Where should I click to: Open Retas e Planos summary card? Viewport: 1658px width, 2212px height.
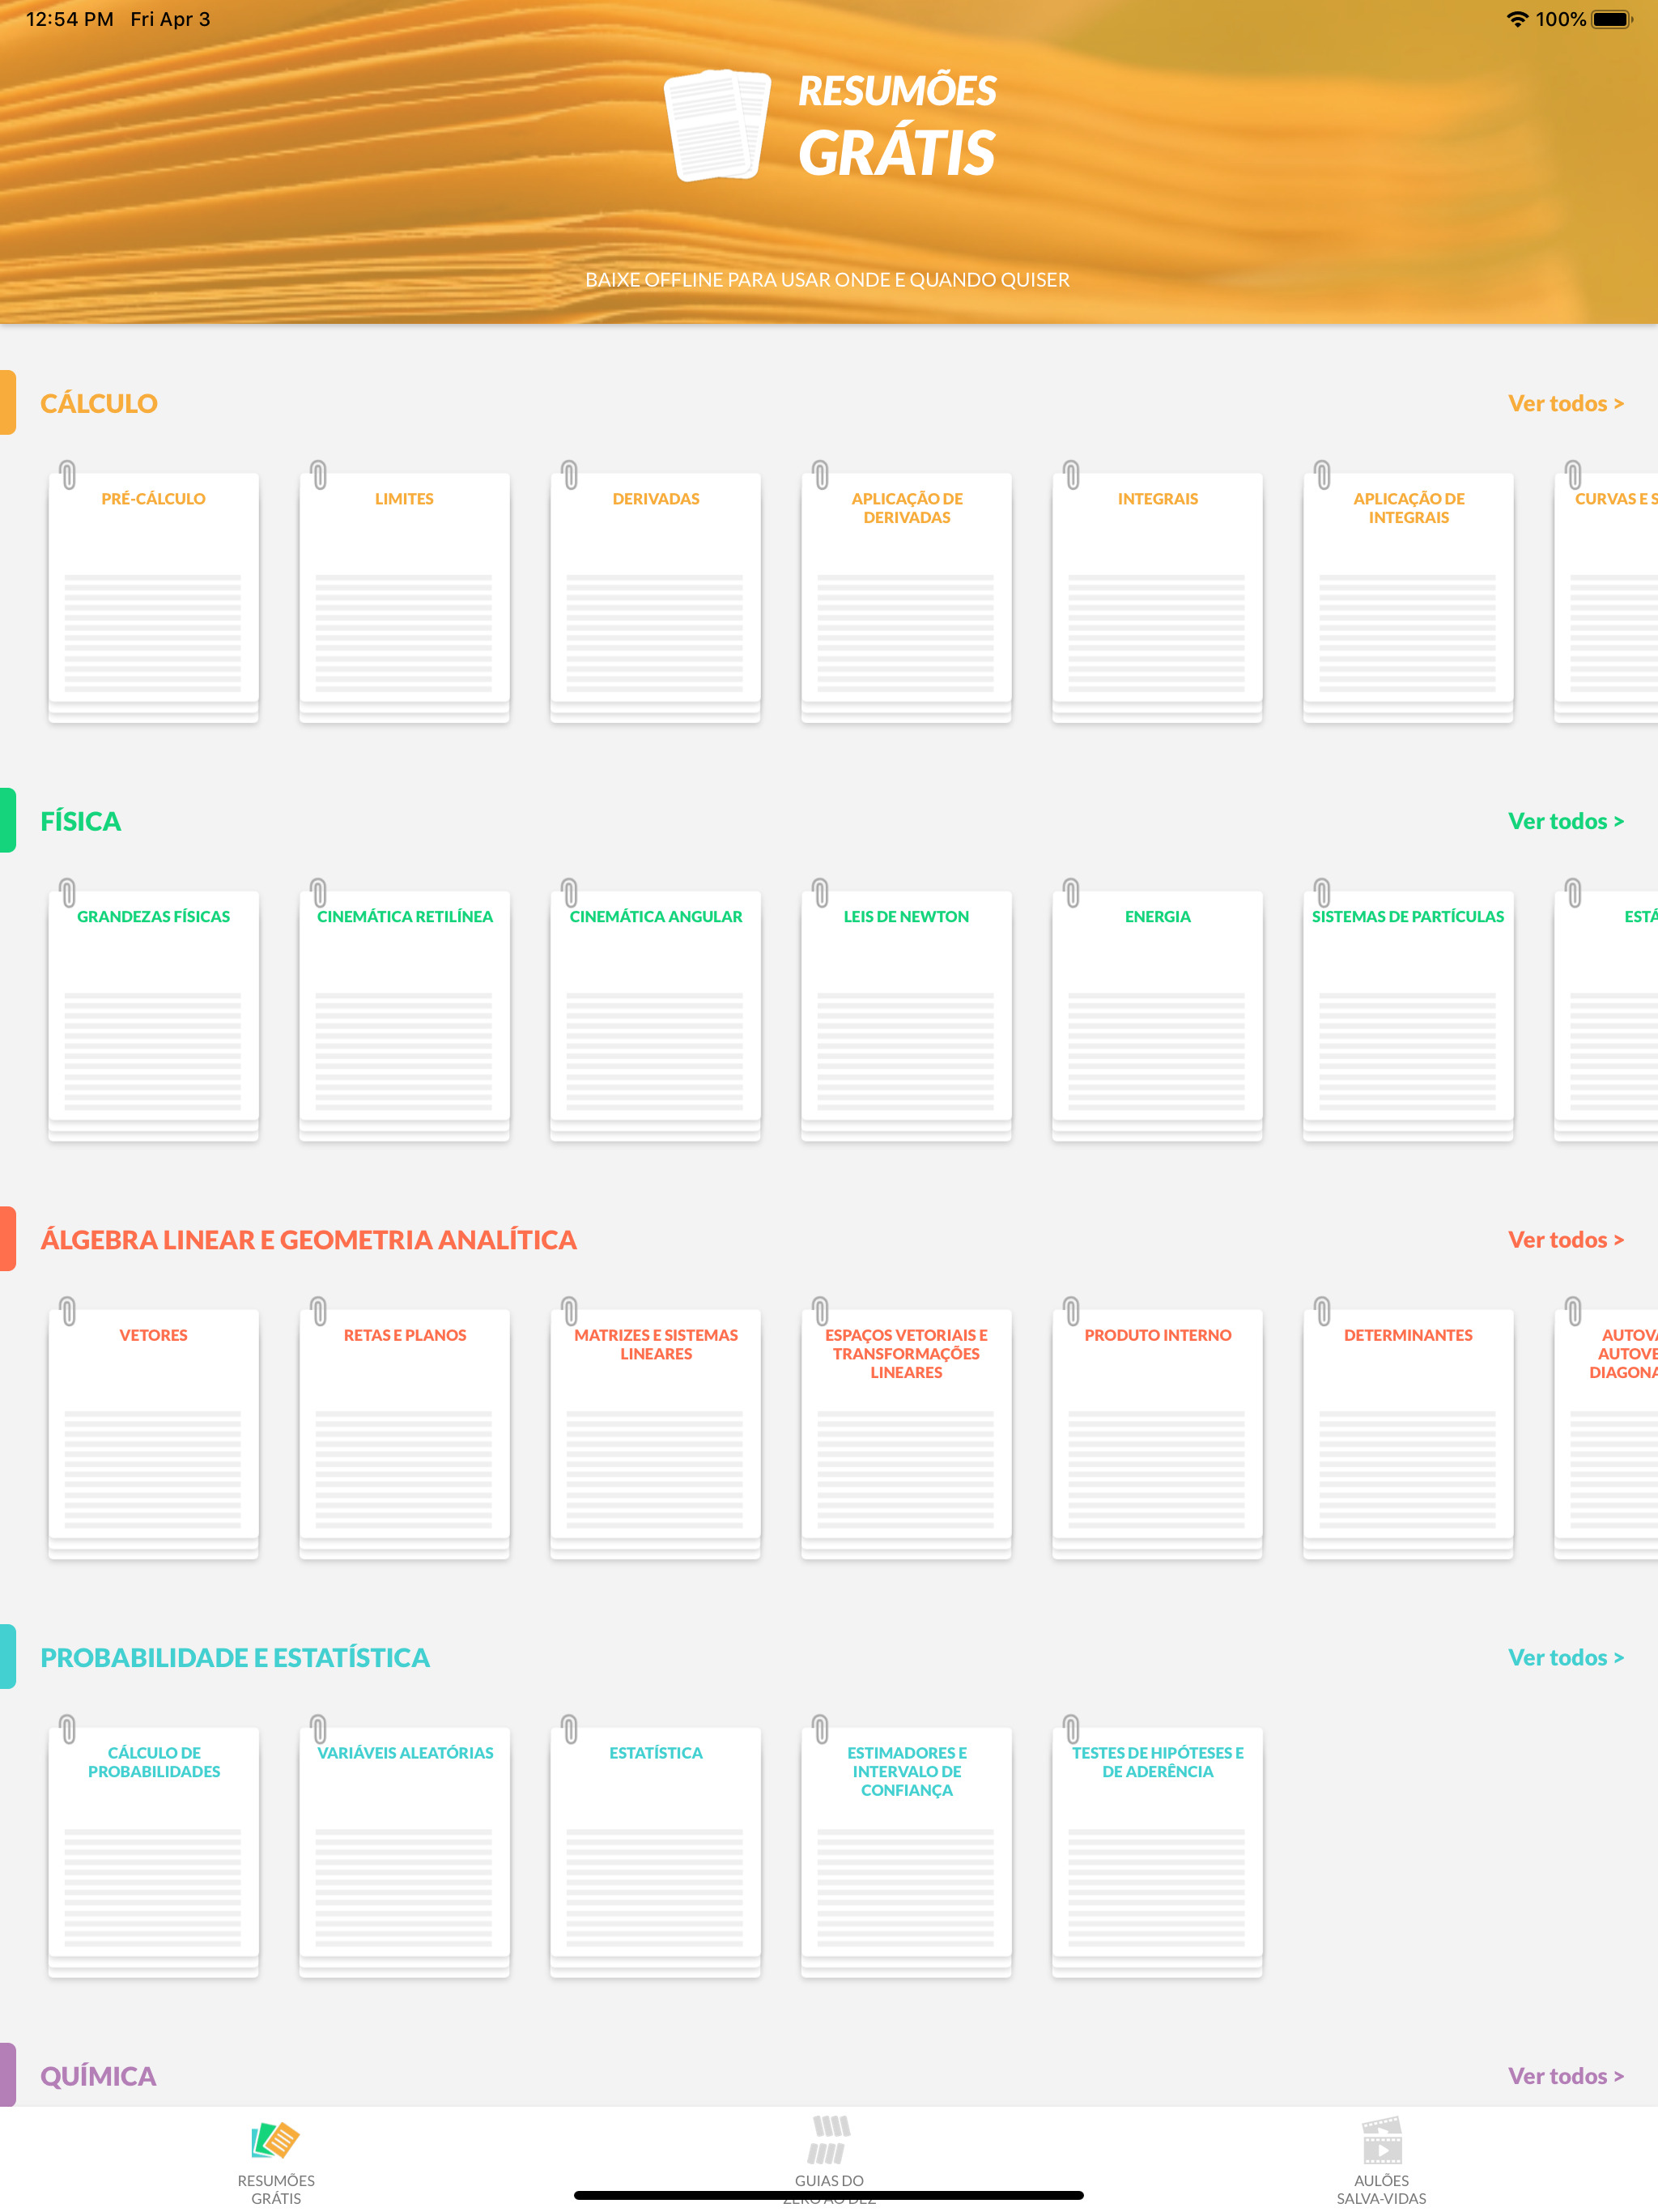coord(404,1430)
